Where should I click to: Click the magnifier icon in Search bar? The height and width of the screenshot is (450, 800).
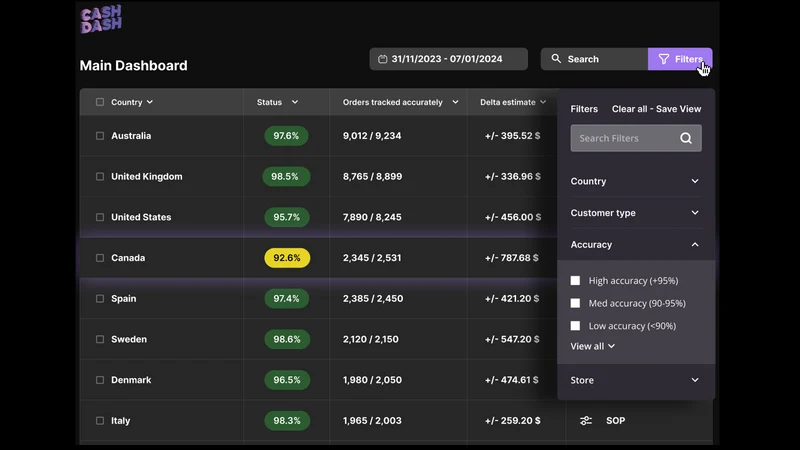(x=556, y=59)
